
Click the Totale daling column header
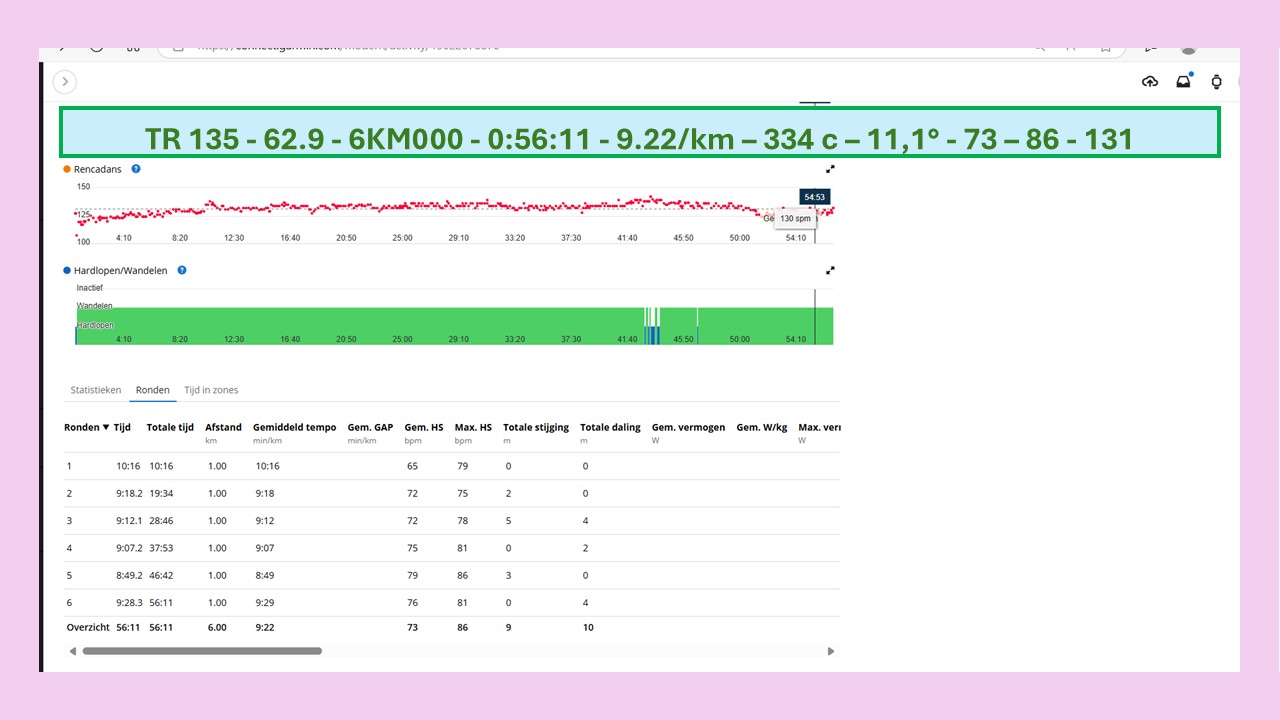click(x=611, y=427)
